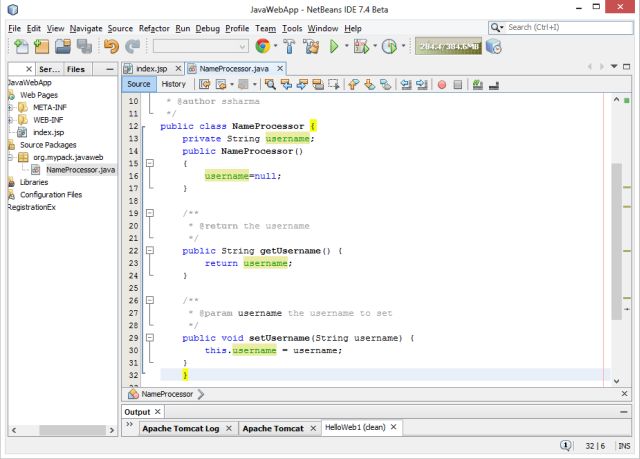Collapse the NameProcessor constructor code fold
This screenshot has width=640, height=459.
149,163
